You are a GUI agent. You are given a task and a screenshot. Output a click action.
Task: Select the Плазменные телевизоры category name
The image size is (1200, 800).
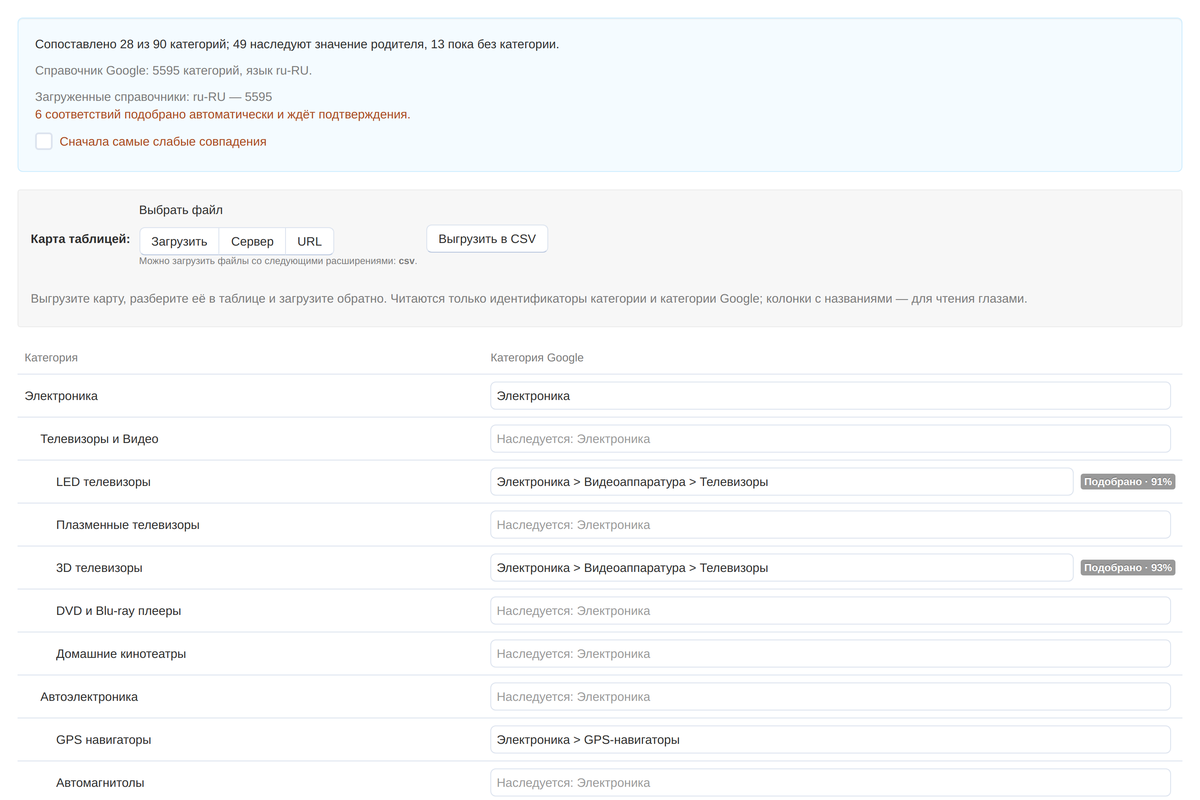128,525
